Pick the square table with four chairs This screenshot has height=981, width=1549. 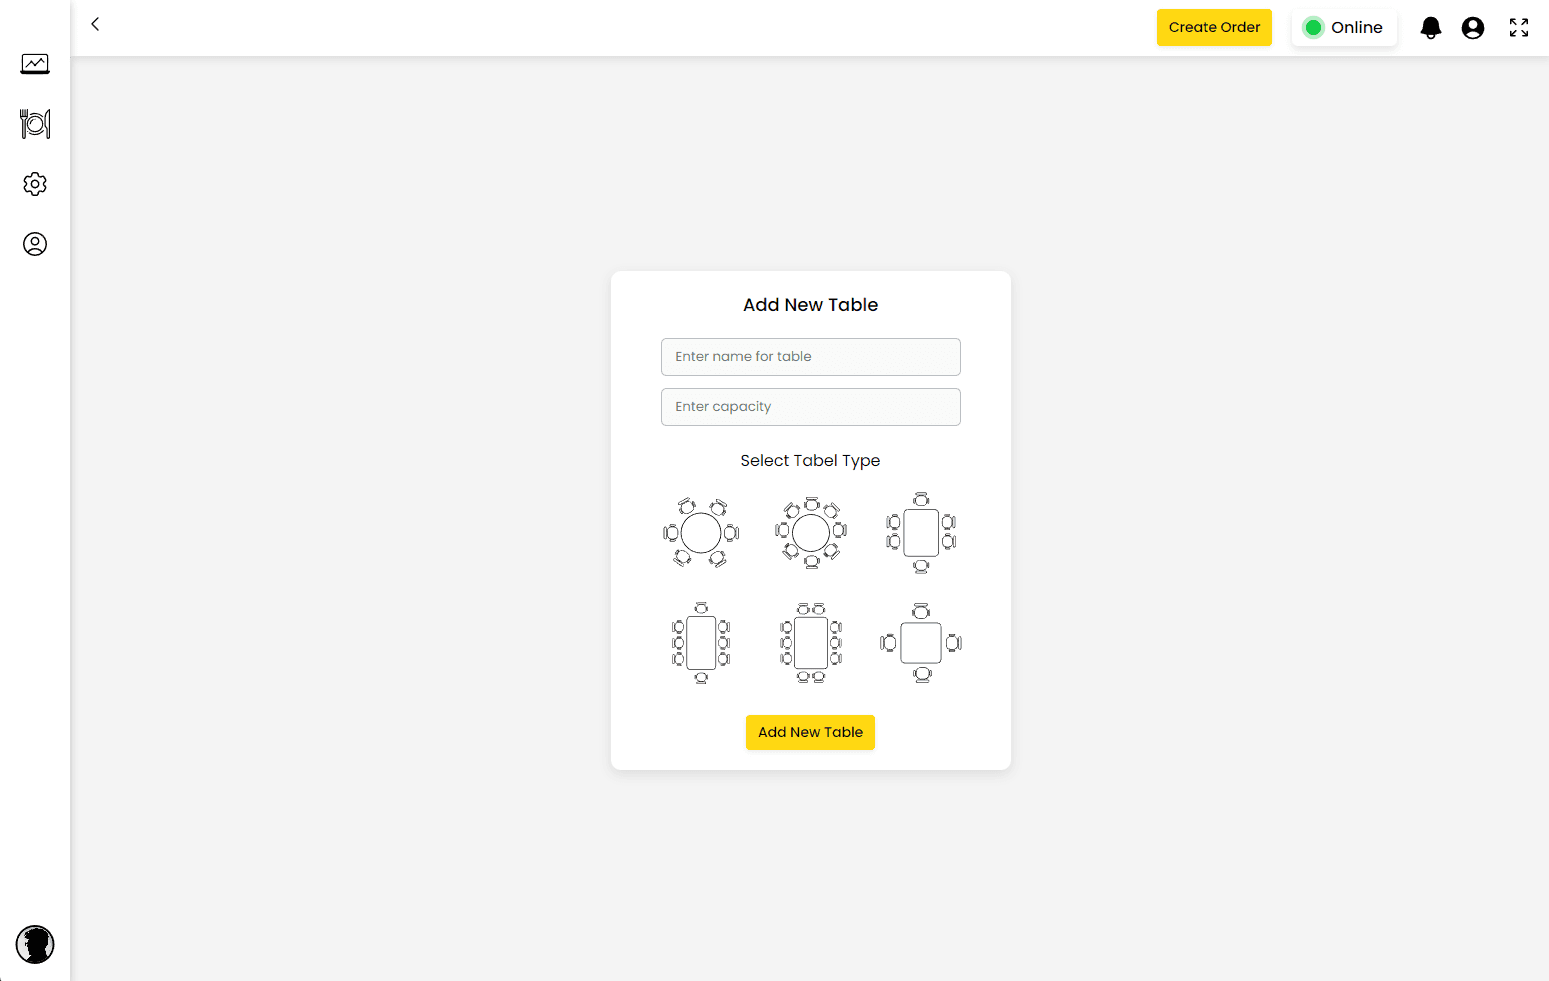(x=921, y=643)
